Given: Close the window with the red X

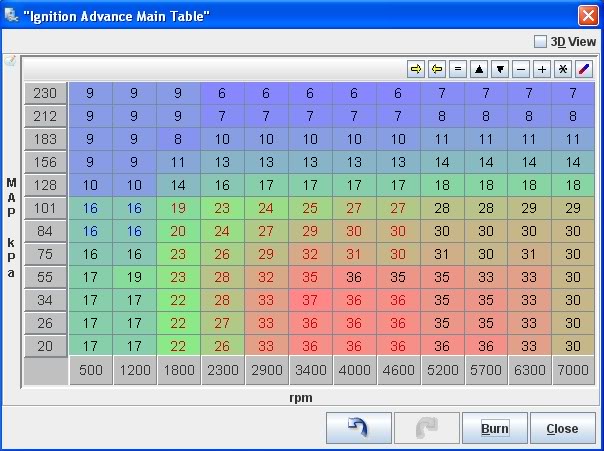Looking at the screenshot, I should (x=588, y=16).
